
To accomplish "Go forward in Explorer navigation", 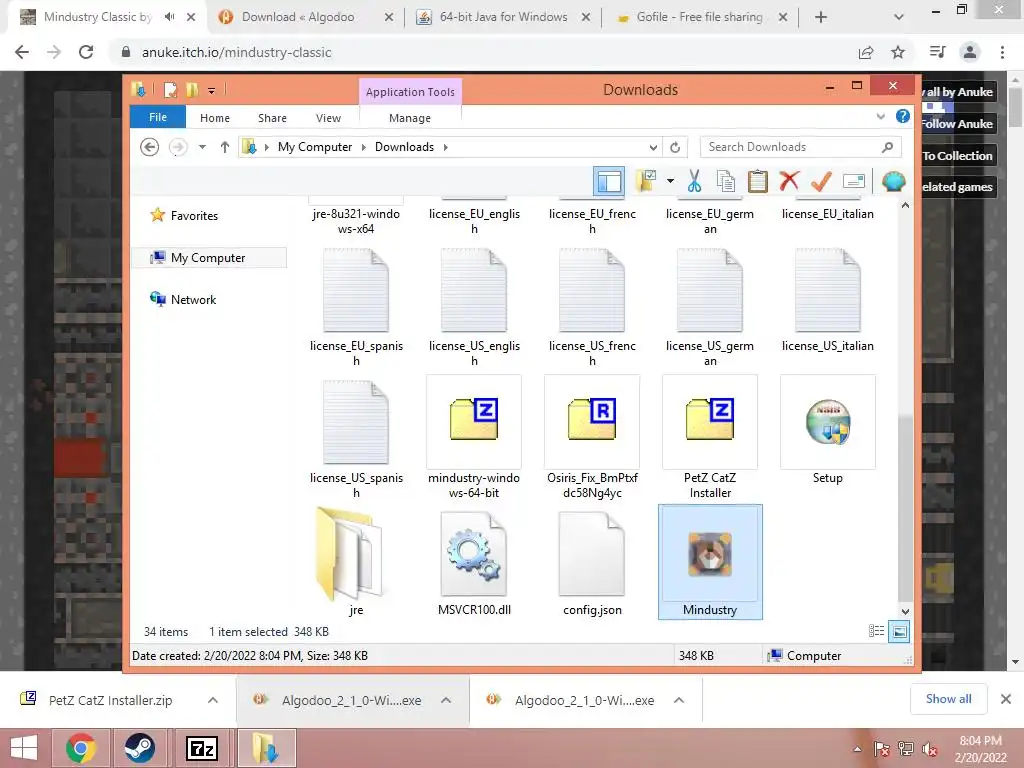I will [178, 147].
